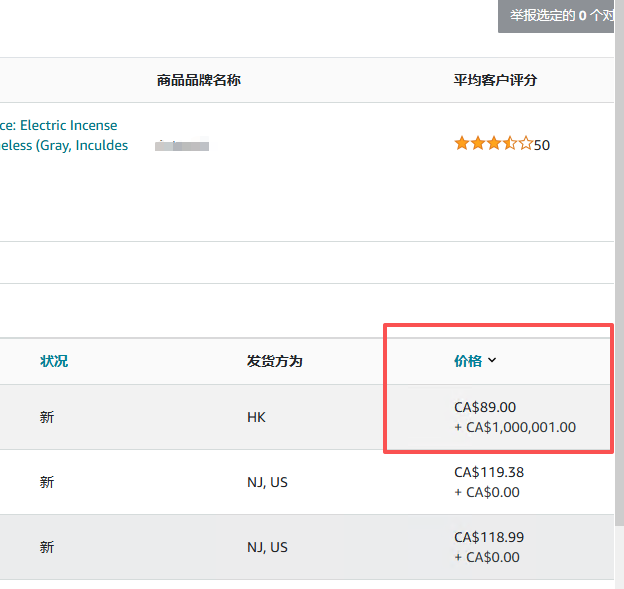Click the CA$1,000,001.00 shipping fee
Image resolution: width=624 pixels, height=589 pixels.
[521, 427]
